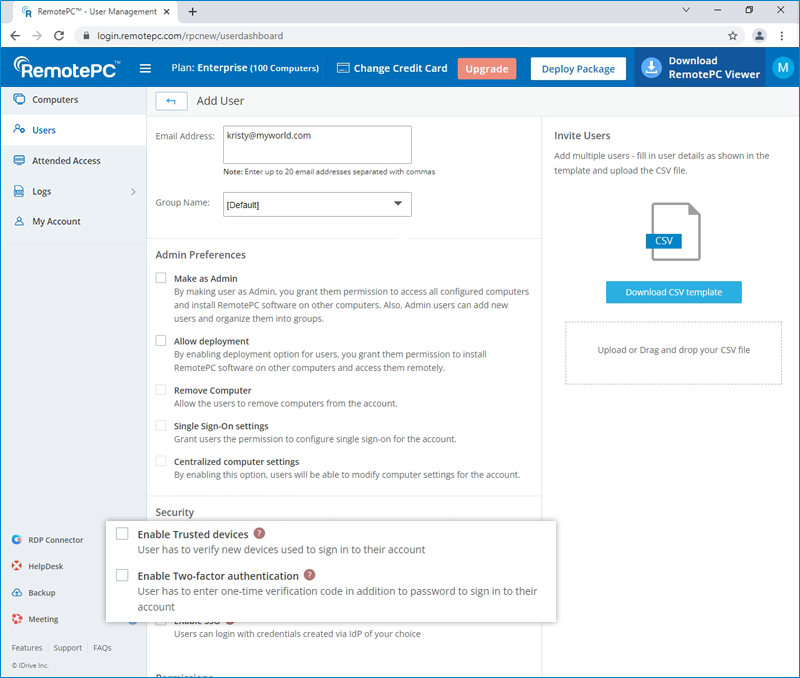Enable the Two-factor authentication checkbox
Viewport: 800px width, 678px height.
coord(122,575)
